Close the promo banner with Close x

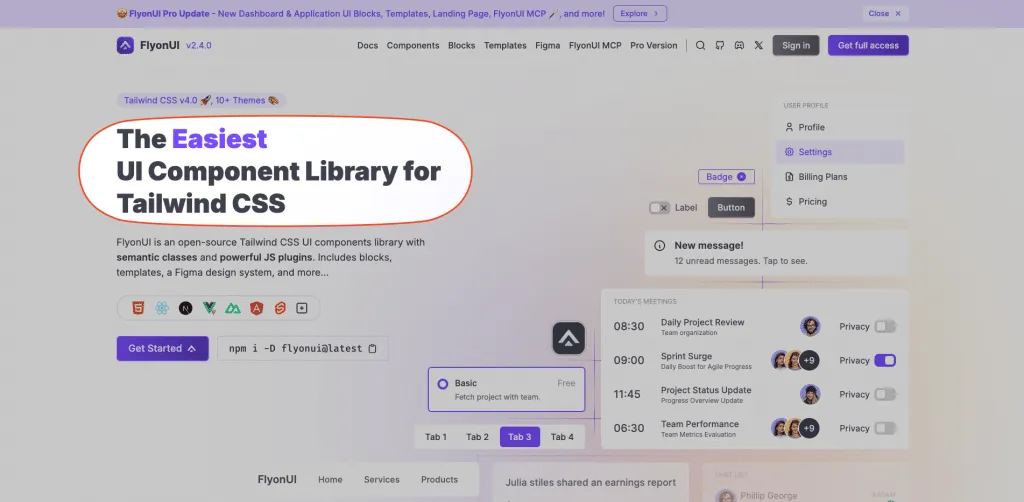[885, 13]
